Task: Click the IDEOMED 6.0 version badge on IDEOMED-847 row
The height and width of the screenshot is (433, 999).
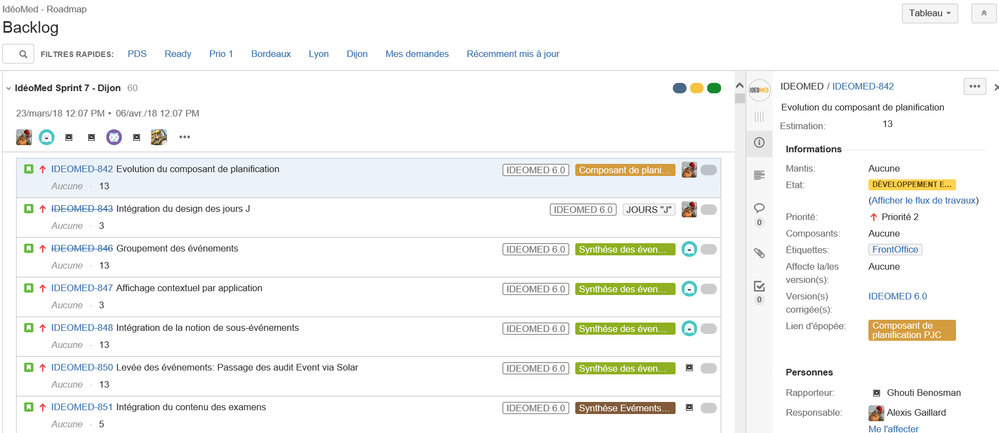Action: click(x=535, y=289)
